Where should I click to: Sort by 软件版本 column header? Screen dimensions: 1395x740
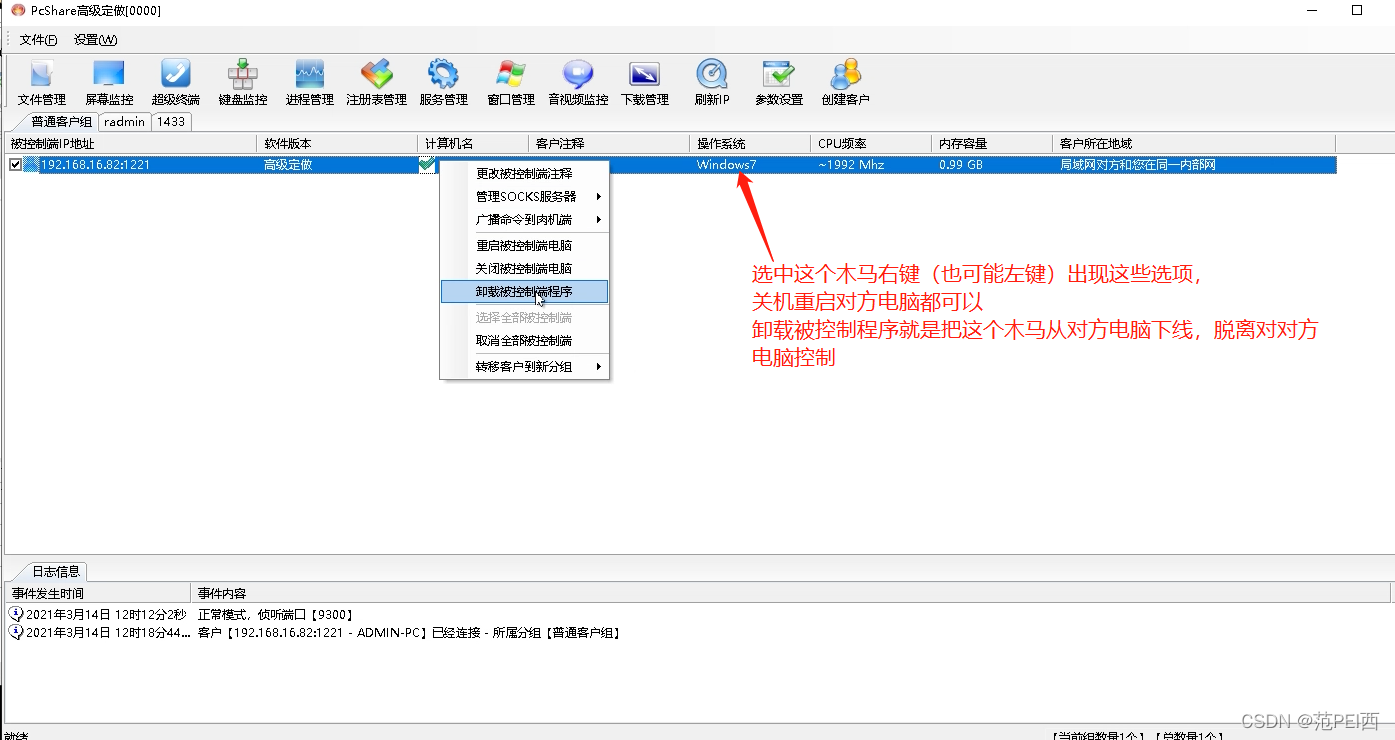337,144
